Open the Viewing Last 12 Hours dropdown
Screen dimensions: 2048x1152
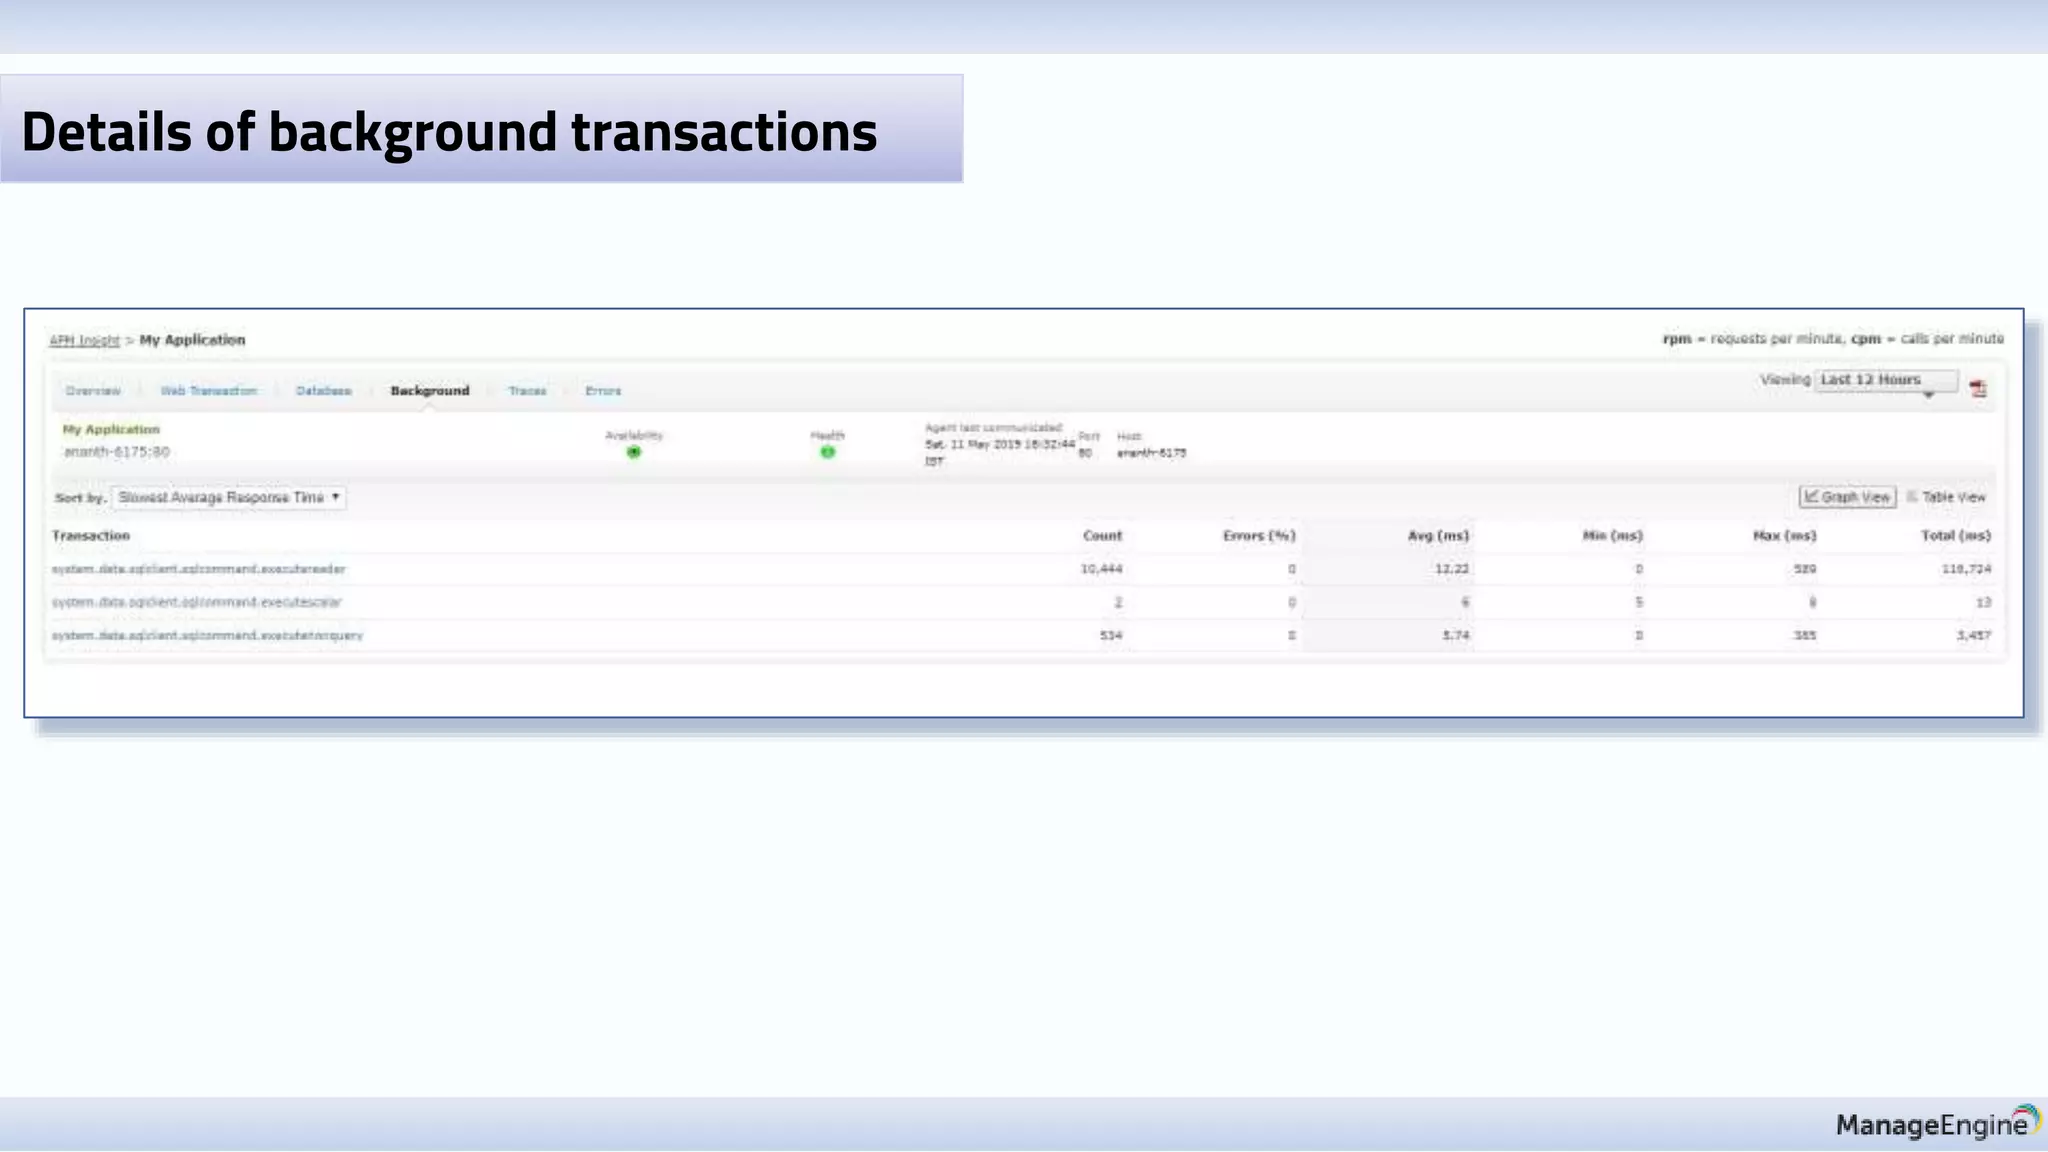pyautogui.click(x=1886, y=380)
